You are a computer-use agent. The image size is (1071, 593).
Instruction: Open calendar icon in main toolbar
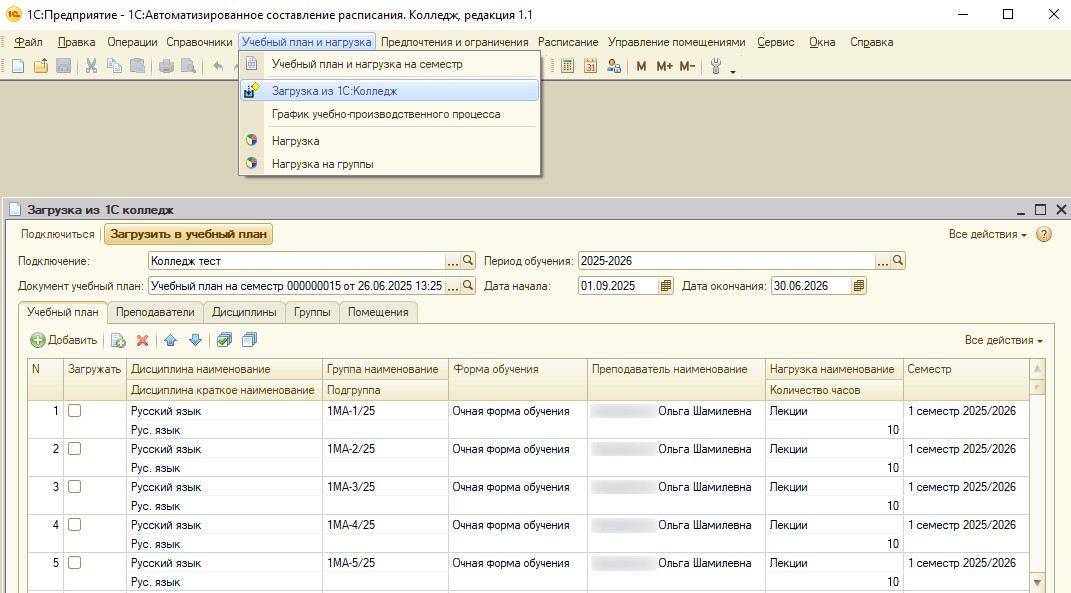pyautogui.click(x=590, y=66)
